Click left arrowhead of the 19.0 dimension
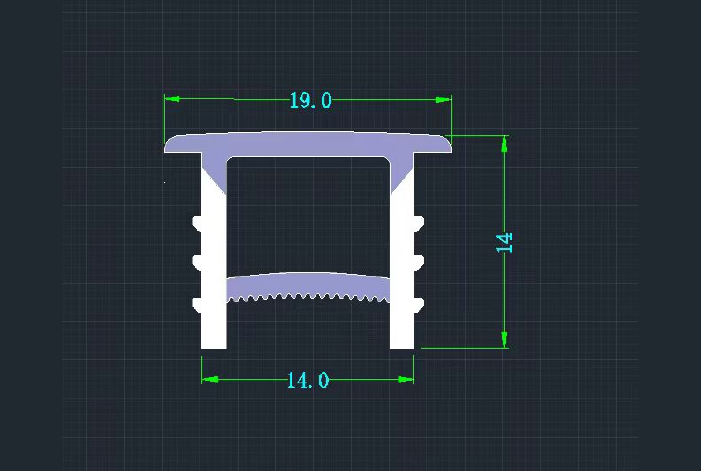 [171, 99]
